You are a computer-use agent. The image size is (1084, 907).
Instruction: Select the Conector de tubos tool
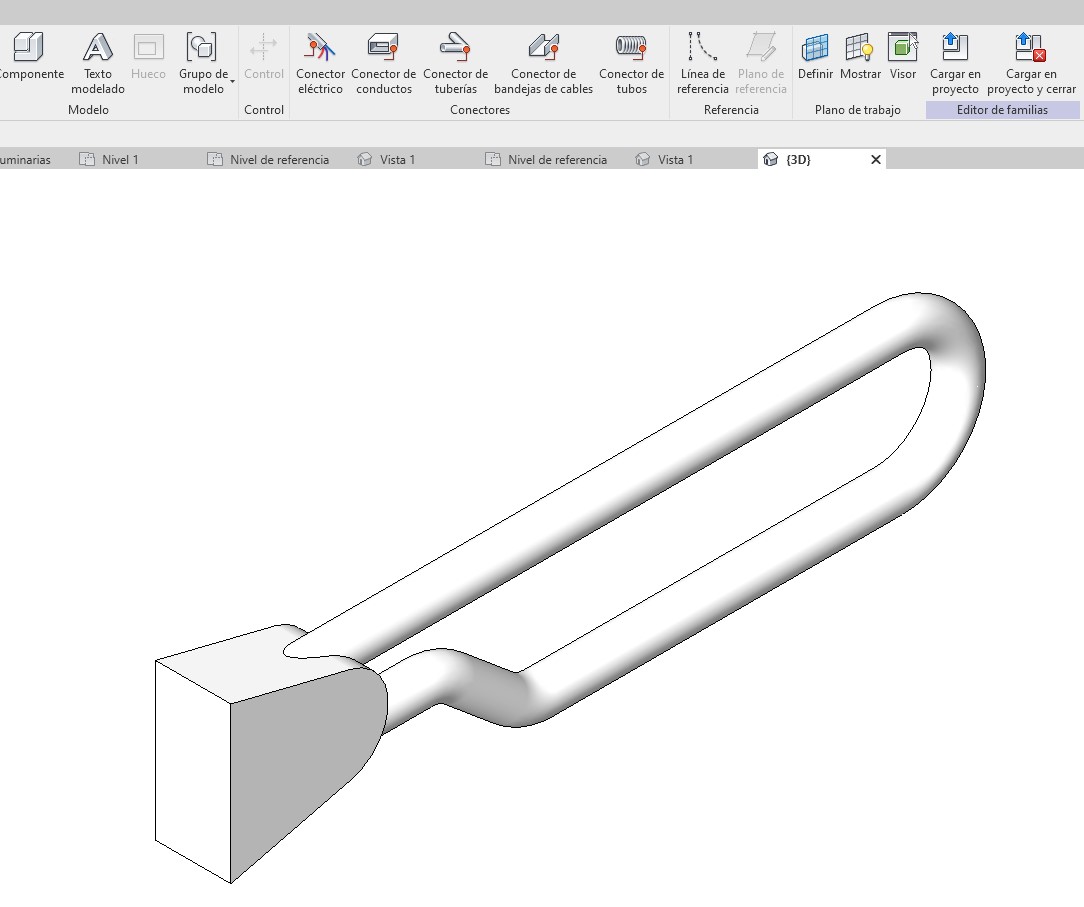point(631,48)
